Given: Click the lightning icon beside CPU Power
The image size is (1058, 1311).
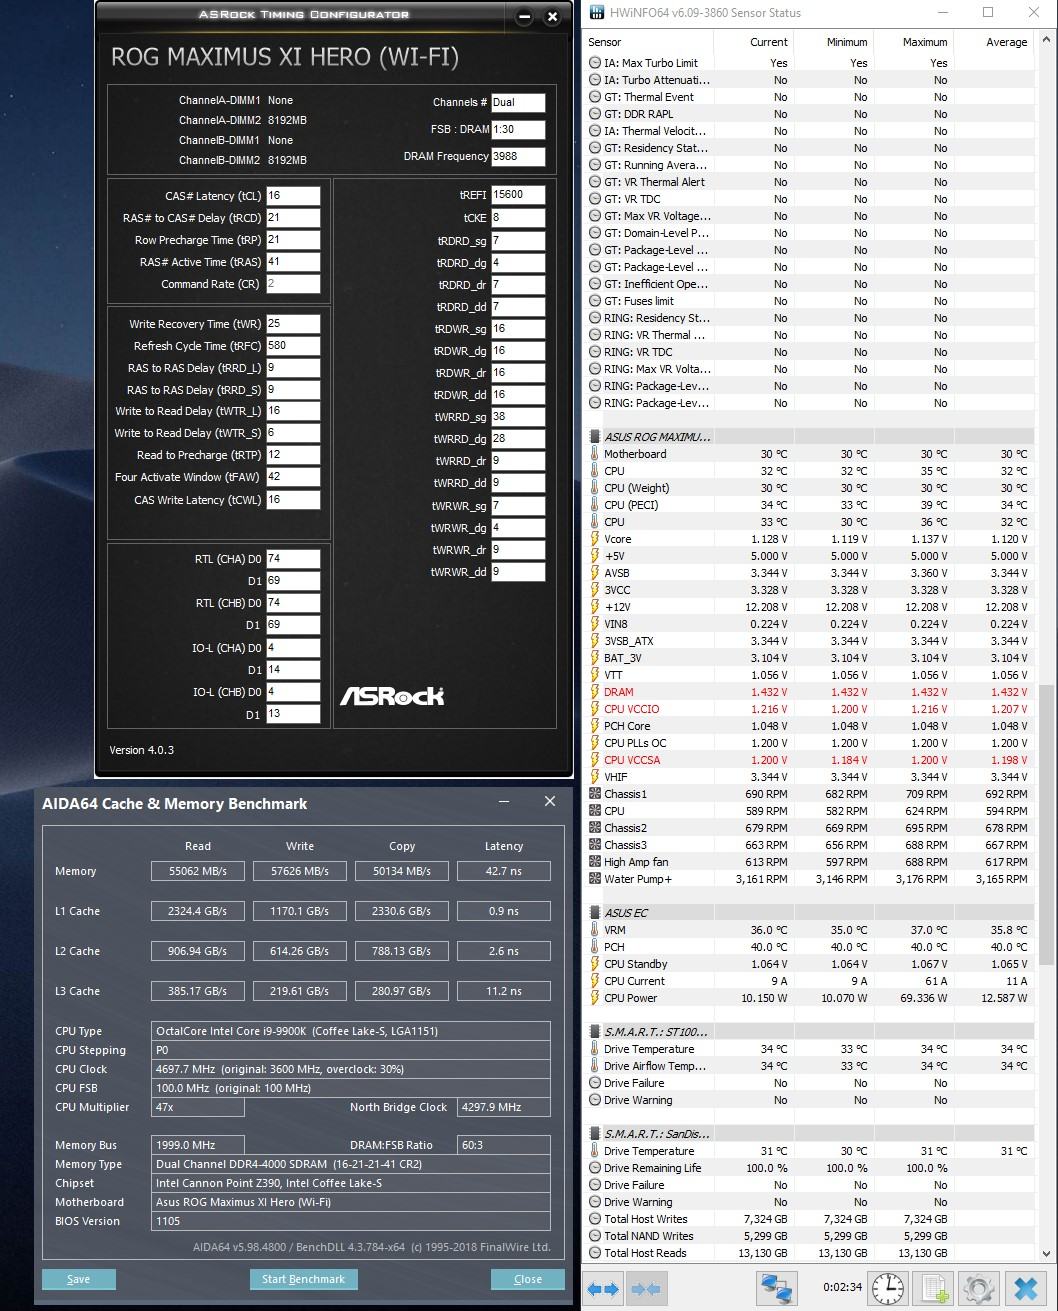Looking at the screenshot, I should point(595,998).
